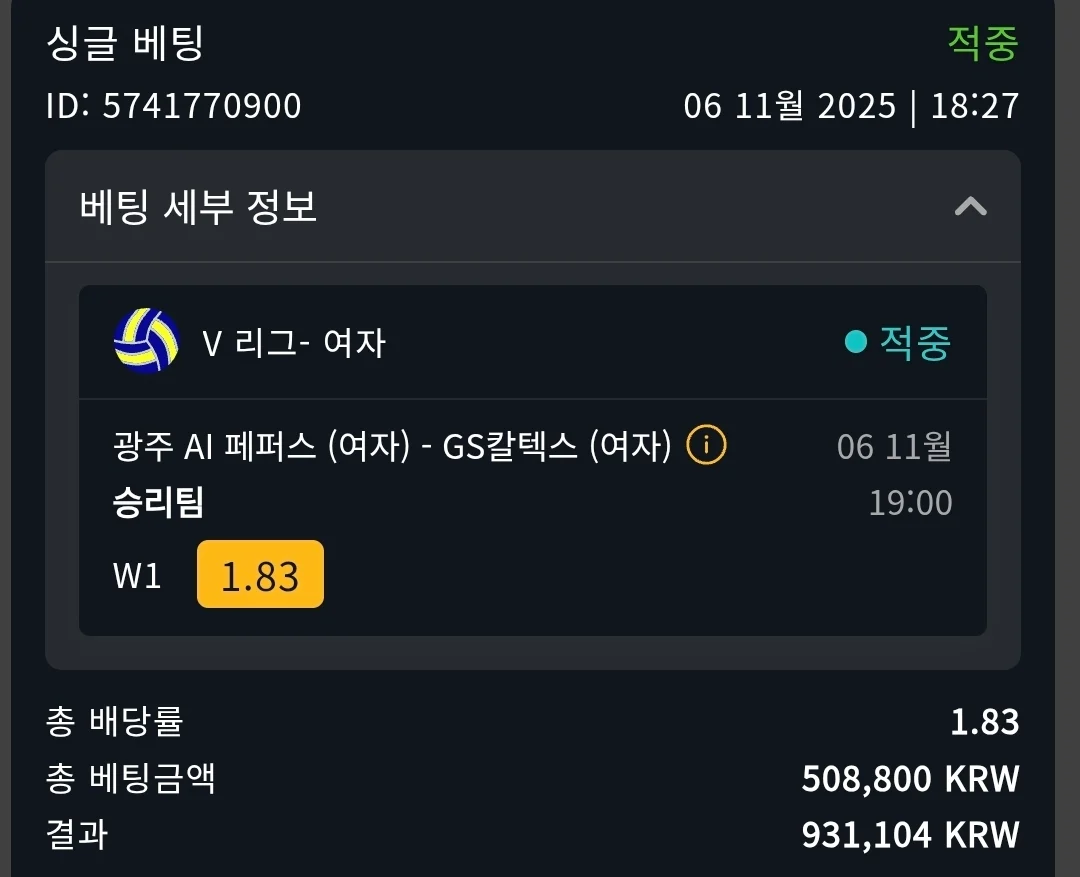
Task: Open the match info circle icon
Action: pyautogui.click(x=706, y=445)
